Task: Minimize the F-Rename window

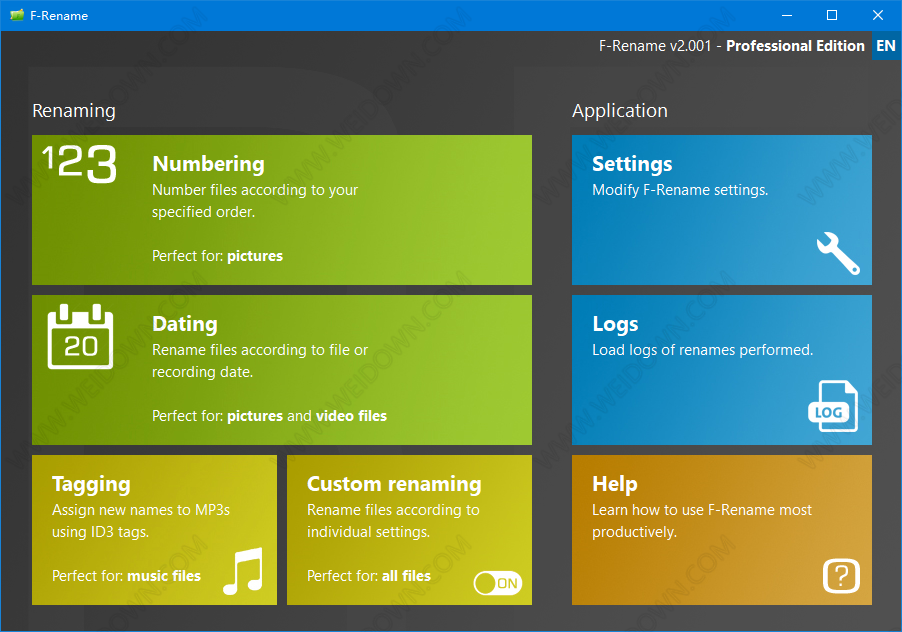Action: click(787, 16)
